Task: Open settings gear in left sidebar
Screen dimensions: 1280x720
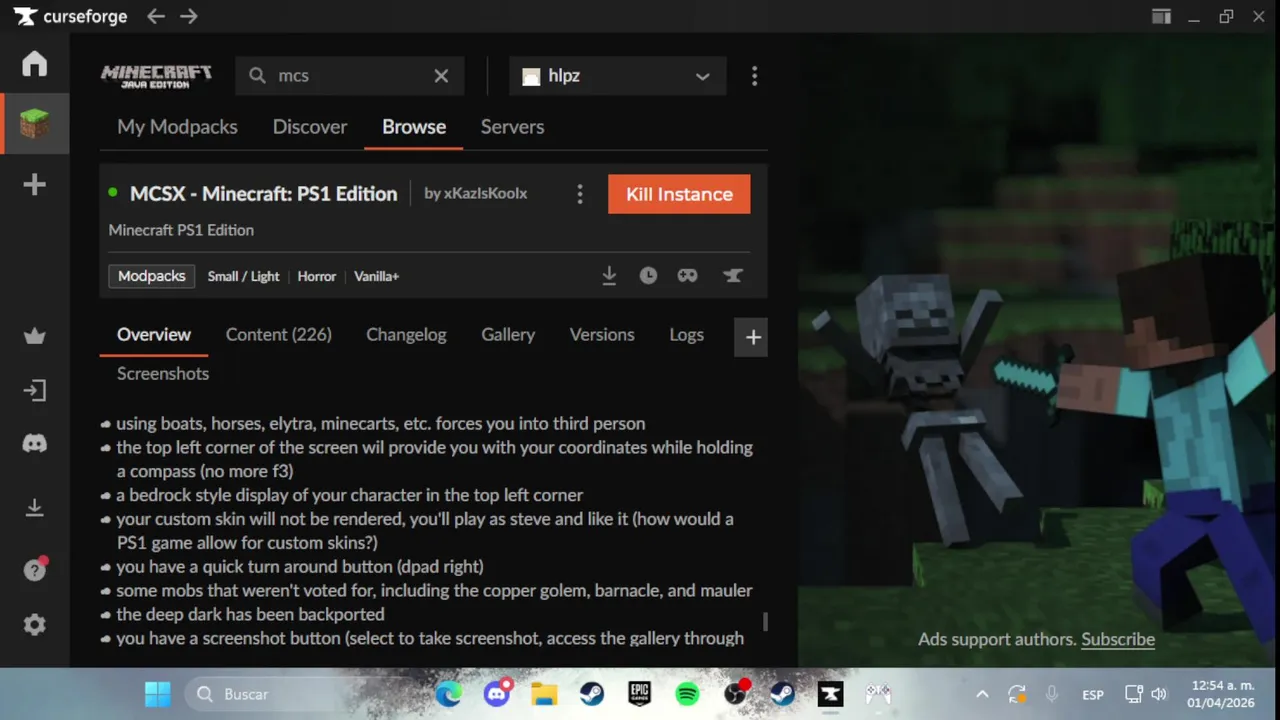Action: point(35,625)
